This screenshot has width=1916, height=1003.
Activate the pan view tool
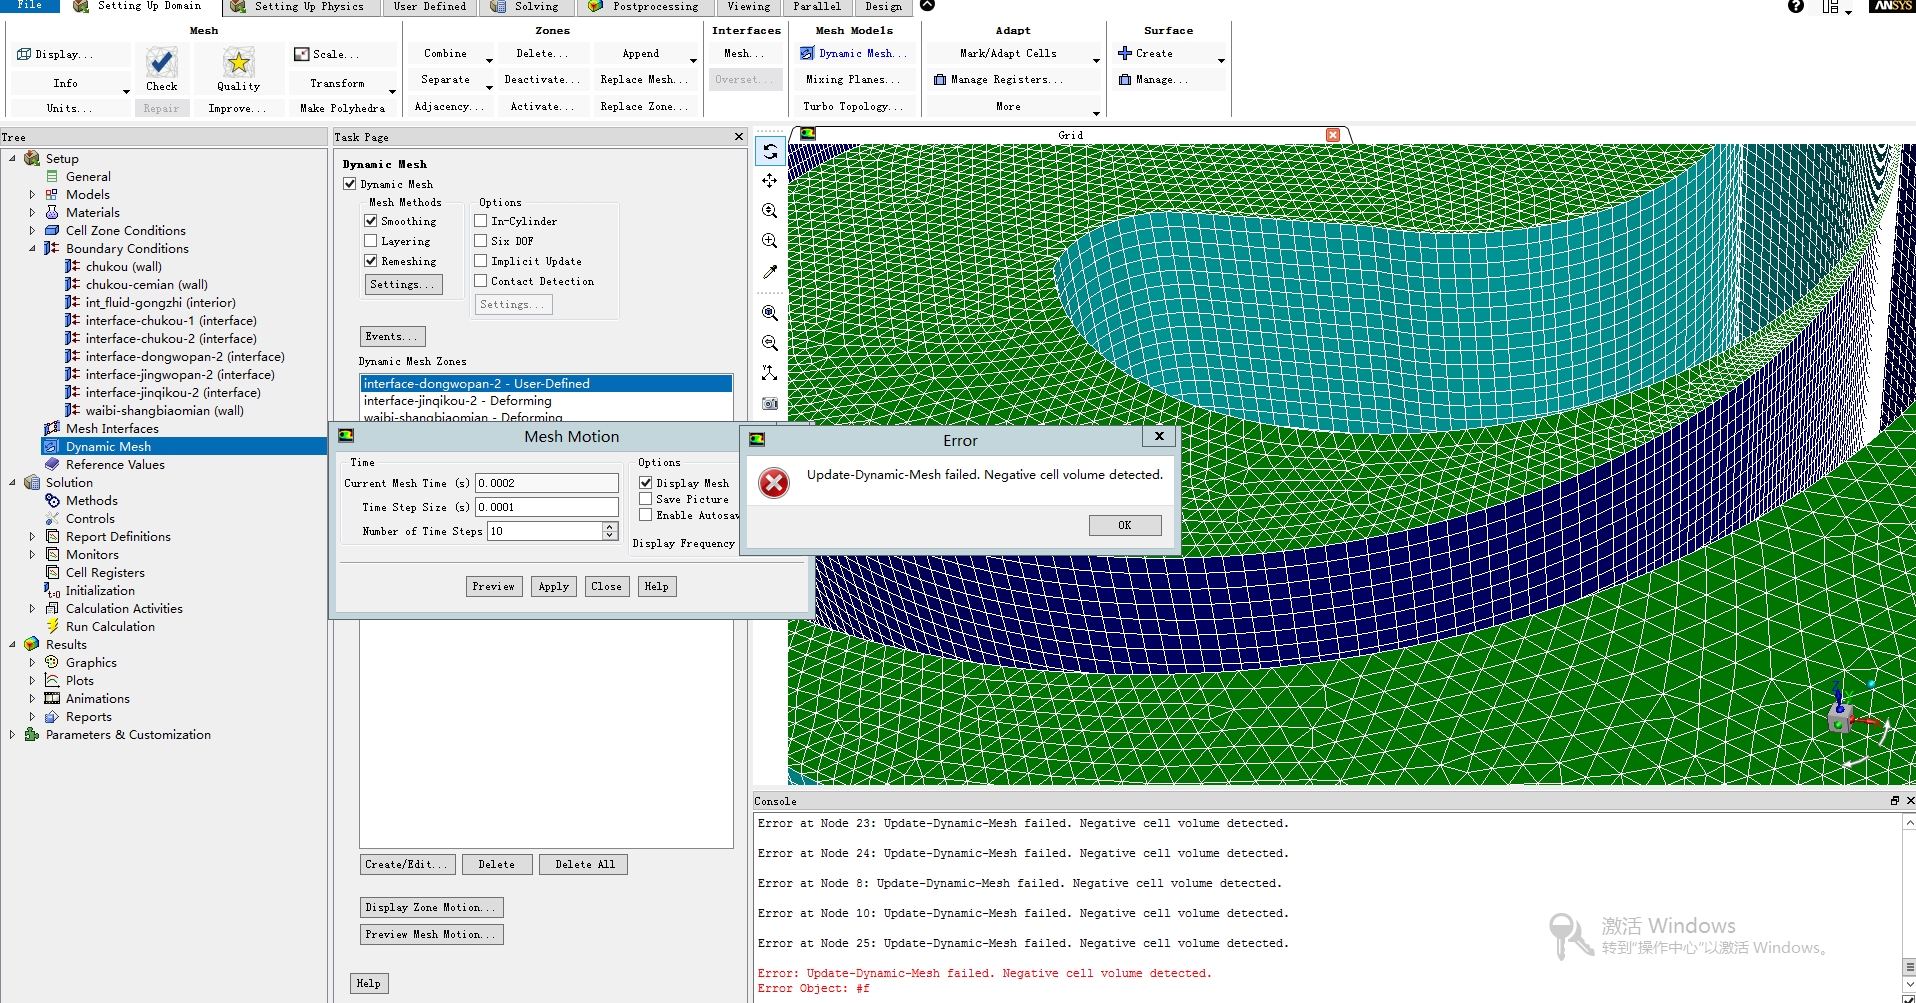click(769, 181)
